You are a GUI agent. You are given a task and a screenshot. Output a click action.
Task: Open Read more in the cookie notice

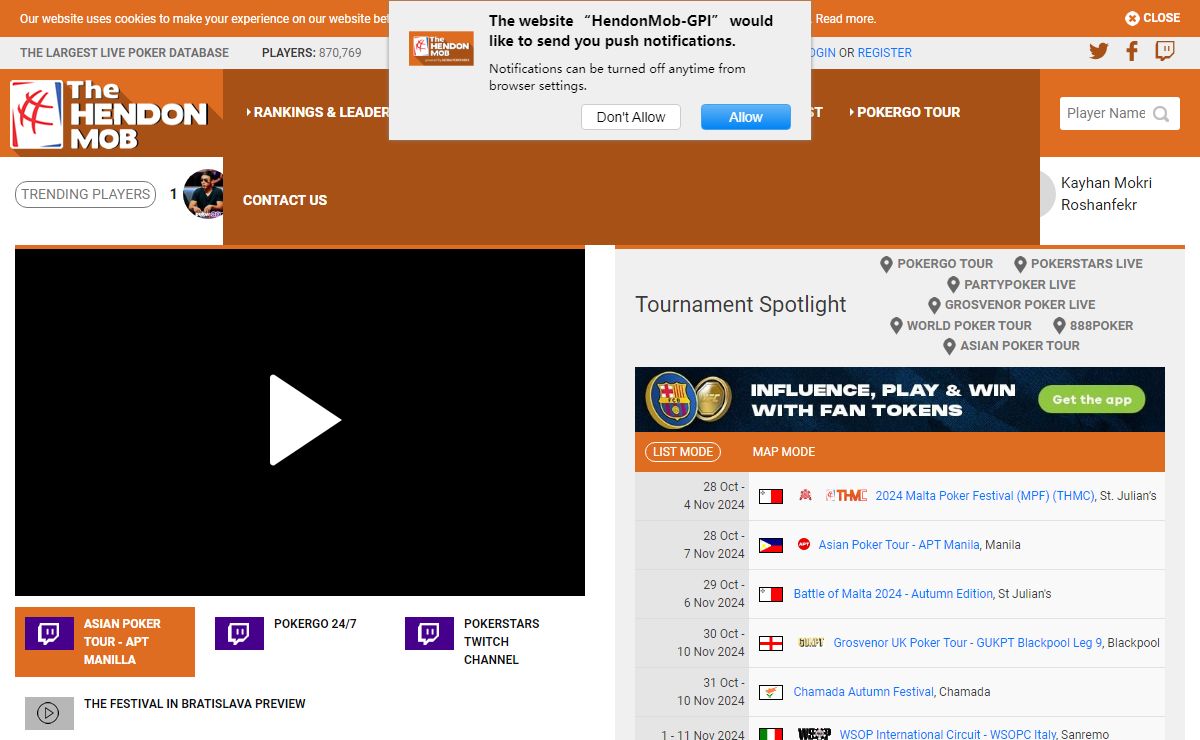click(x=846, y=18)
